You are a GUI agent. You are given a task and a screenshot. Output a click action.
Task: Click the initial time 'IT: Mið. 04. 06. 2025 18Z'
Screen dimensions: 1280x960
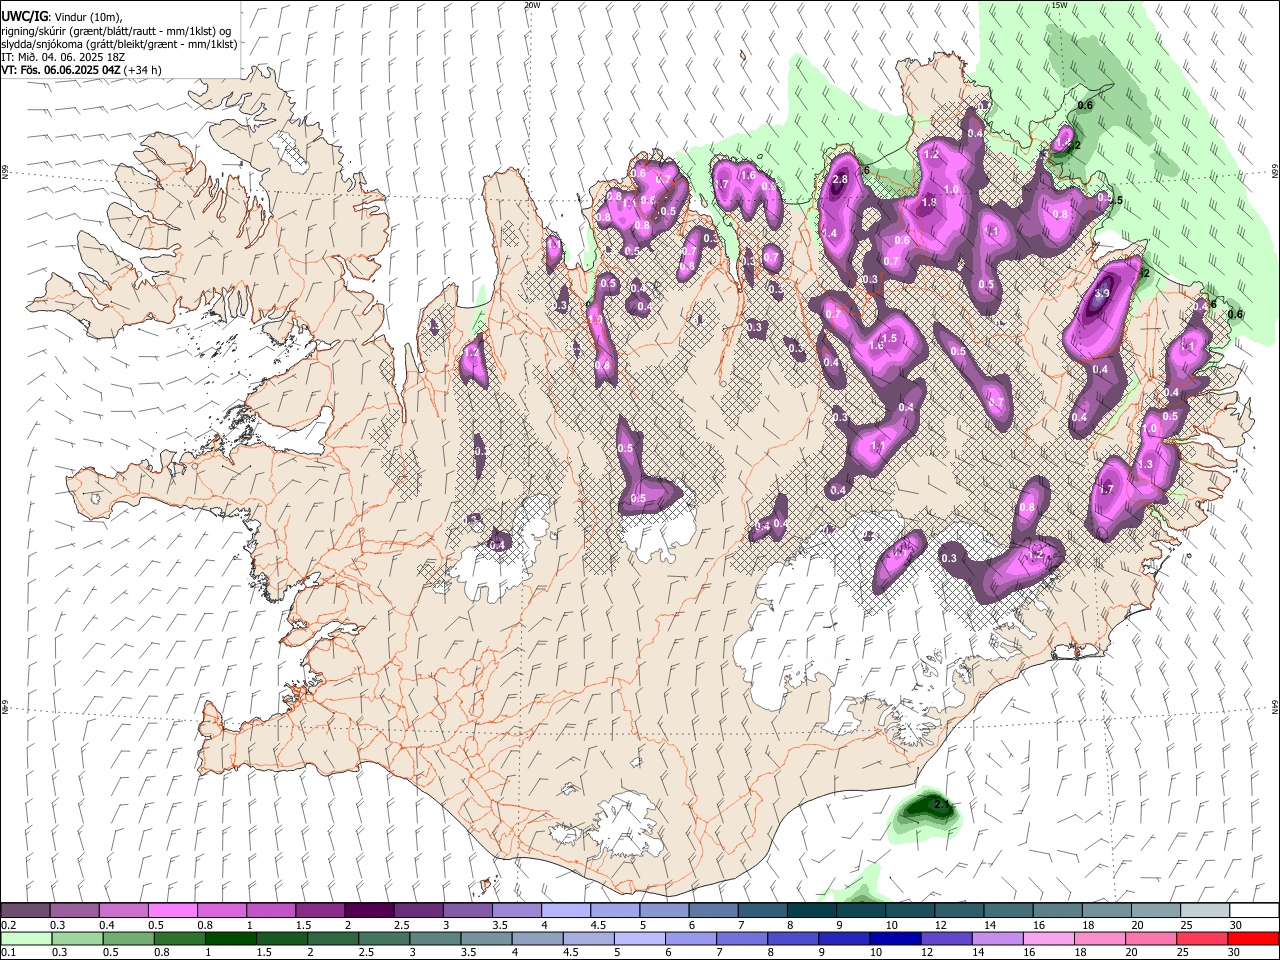(63, 57)
